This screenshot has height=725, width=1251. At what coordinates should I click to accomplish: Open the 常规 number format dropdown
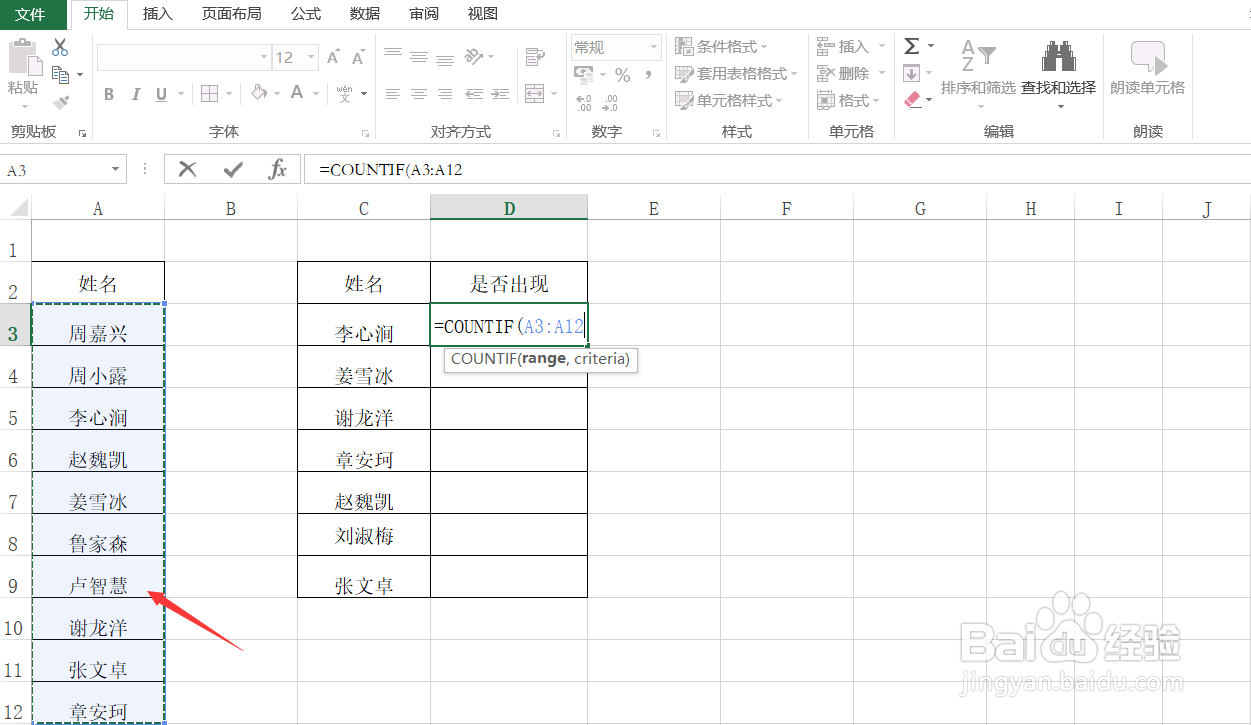[655, 46]
